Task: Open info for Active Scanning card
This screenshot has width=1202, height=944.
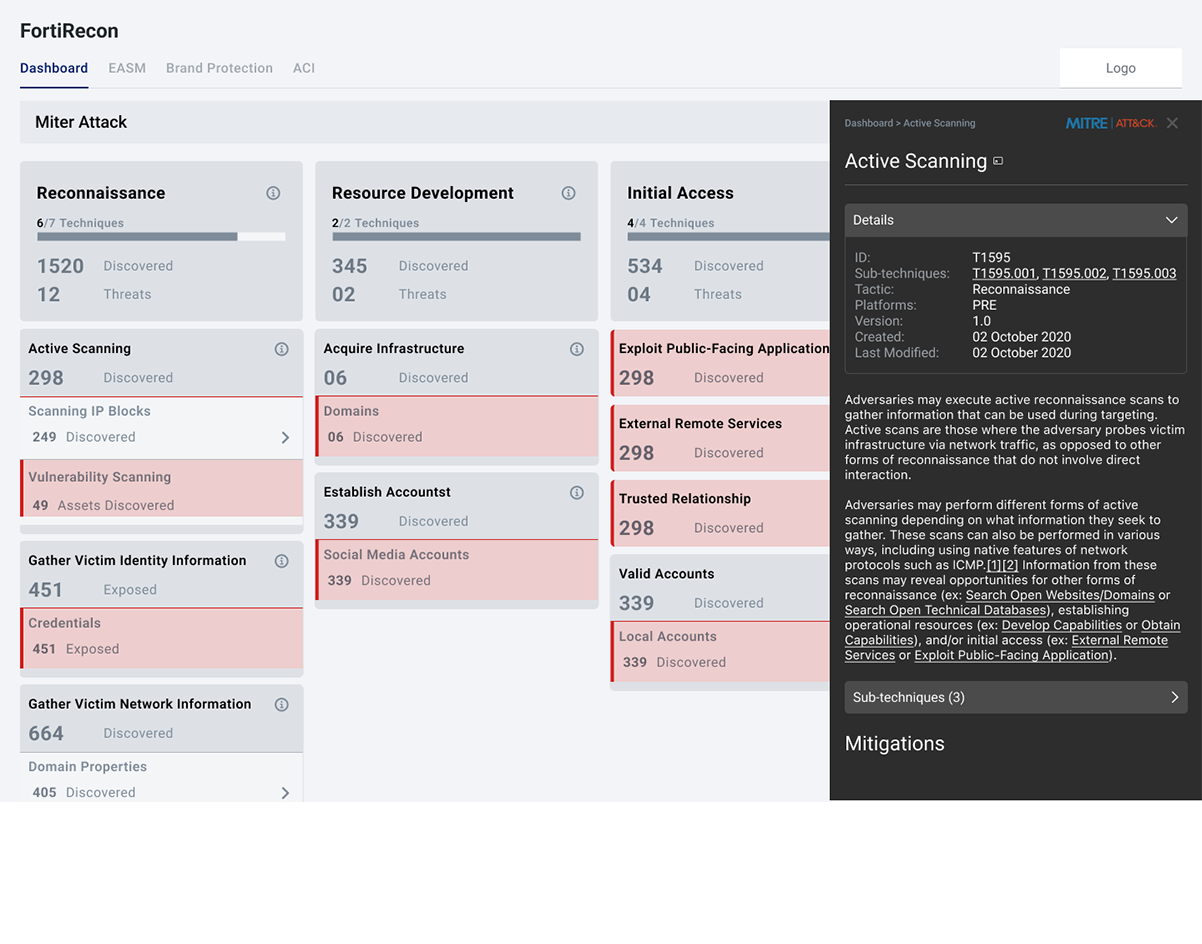Action: coord(281,349)
